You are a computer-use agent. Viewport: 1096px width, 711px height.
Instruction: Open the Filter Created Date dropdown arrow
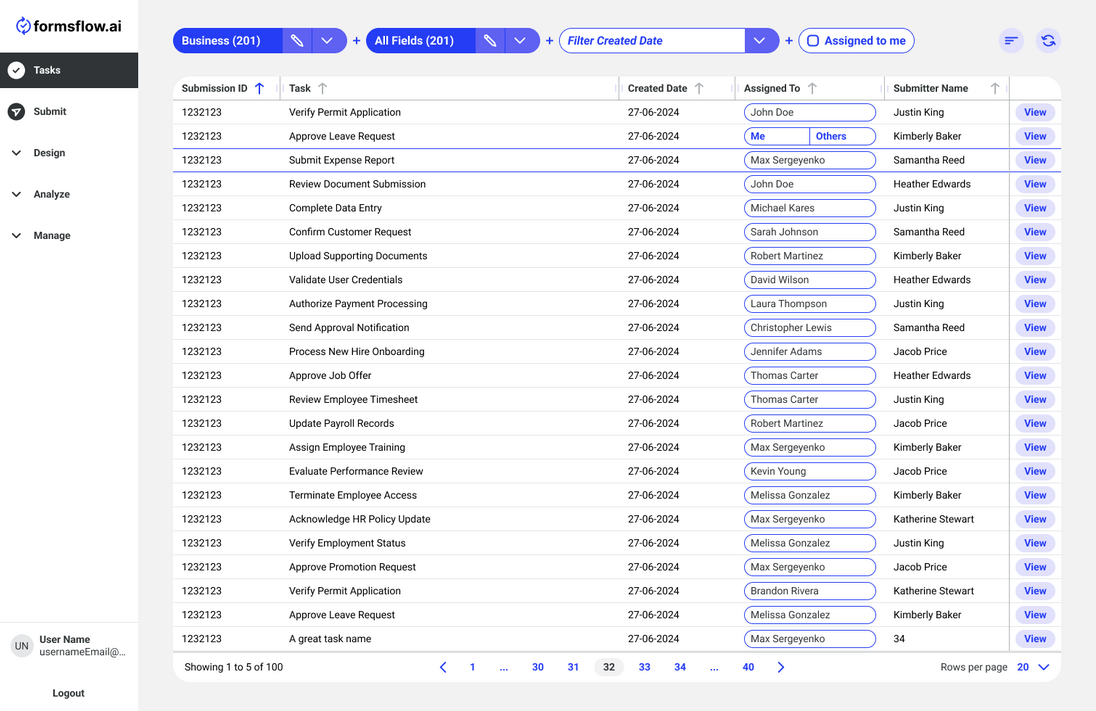[760, 41]
